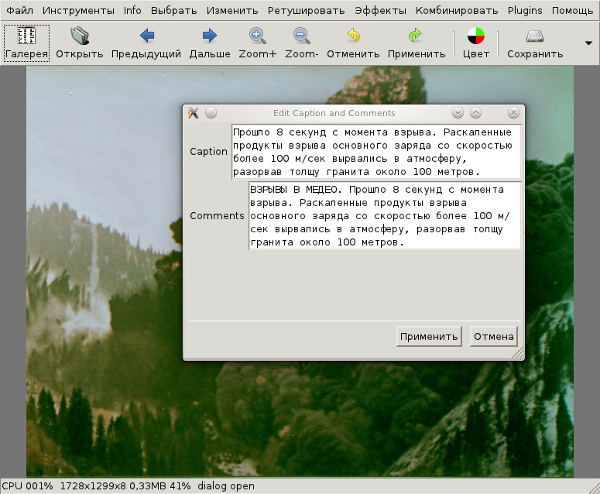Open the Галерея gallery view
The width and height of the screenshot is (600, 494).
(27, 42)
